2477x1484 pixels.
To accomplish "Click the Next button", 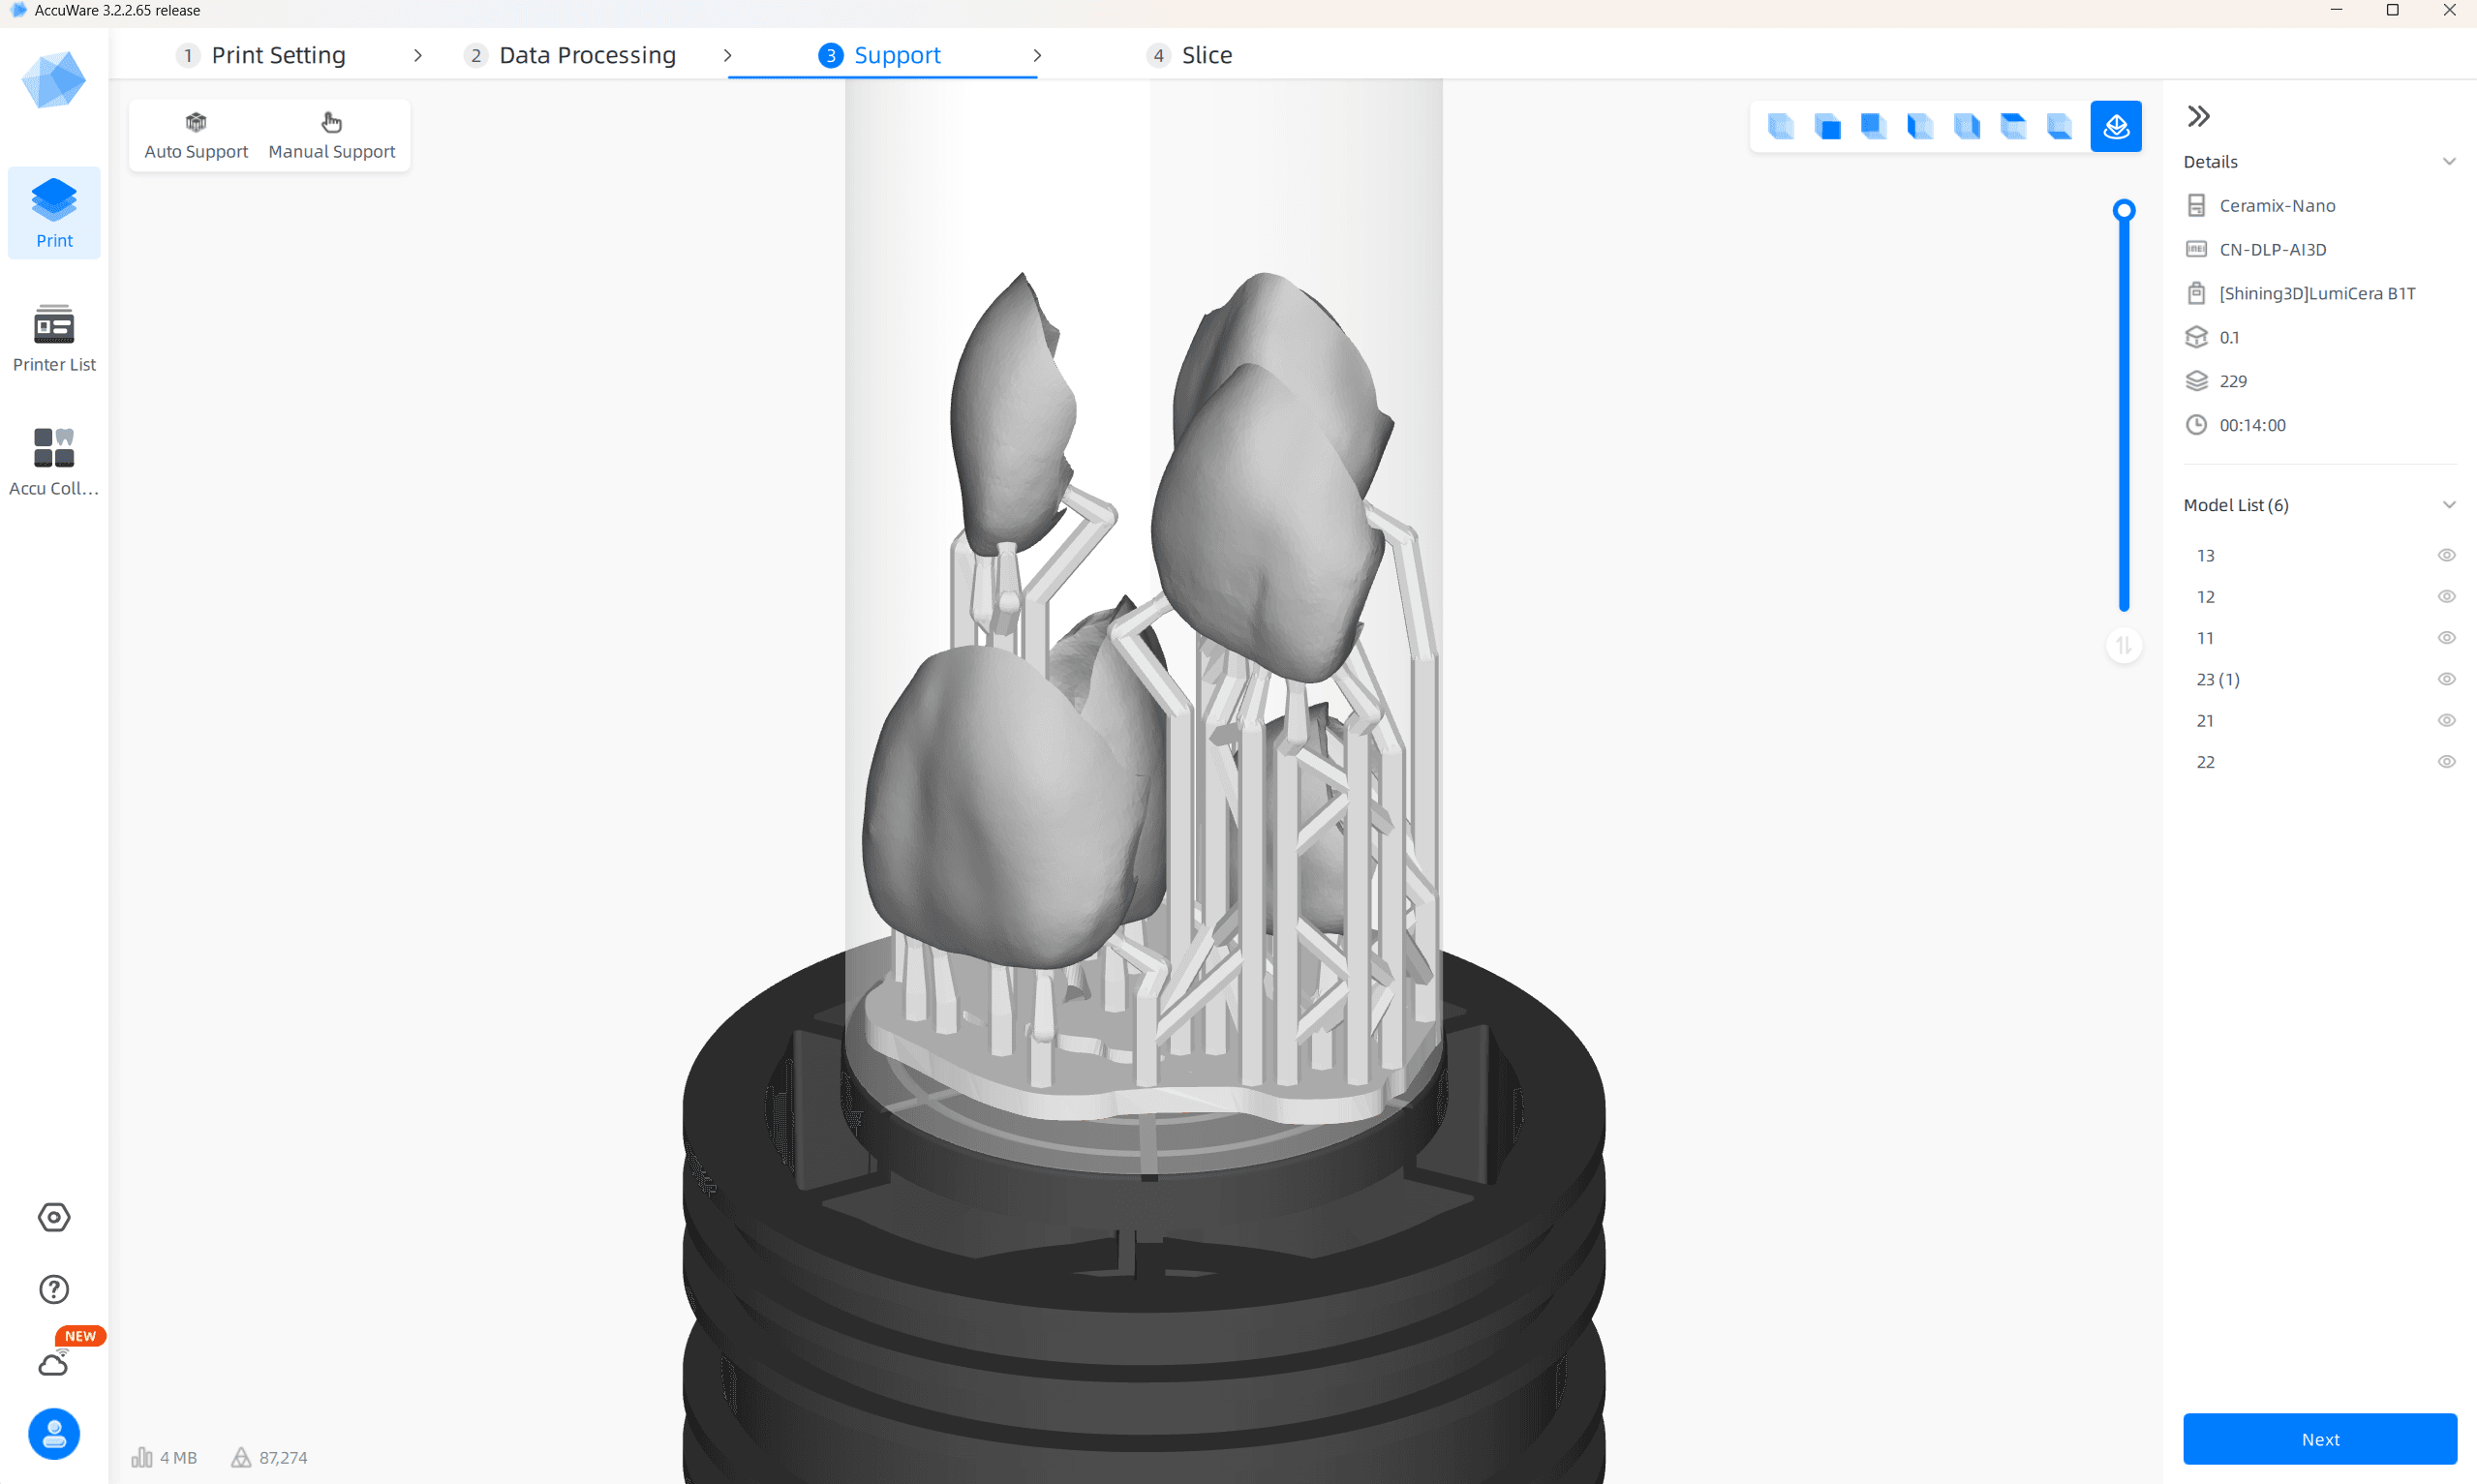I will pyautogui.click(x=2319, y=1439).
